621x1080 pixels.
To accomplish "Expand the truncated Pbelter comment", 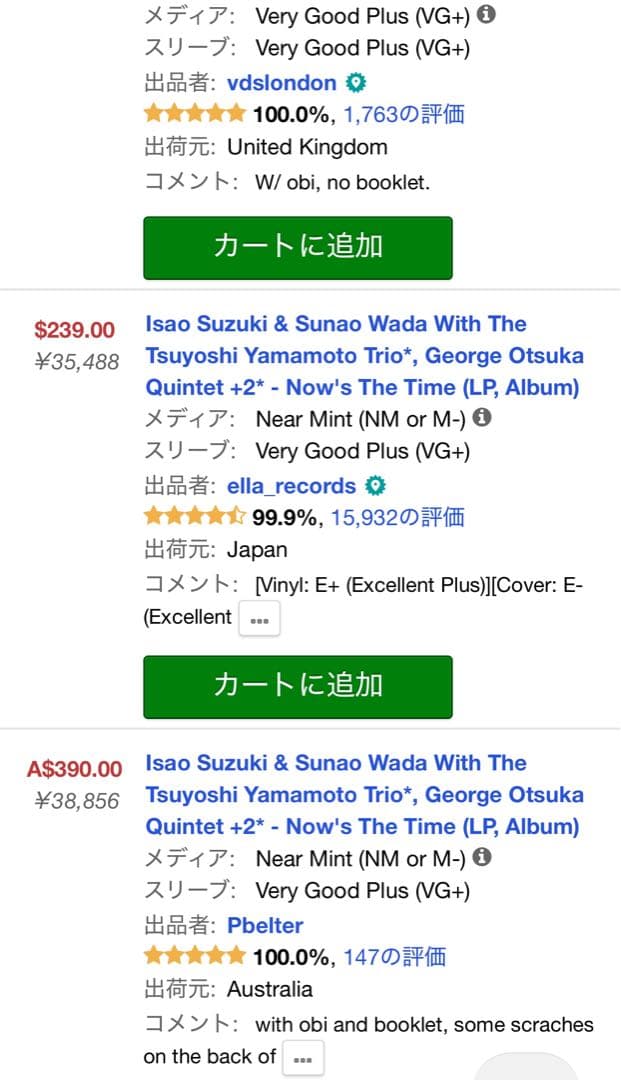I will [x=303, y=1058].
